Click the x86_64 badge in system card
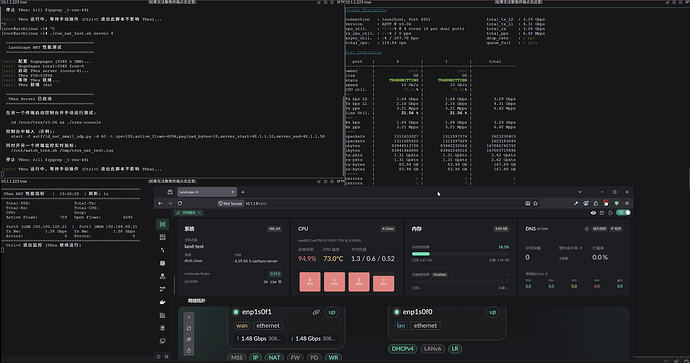The image size is (690, 363). pyautogui.click(x=274, y=229)
